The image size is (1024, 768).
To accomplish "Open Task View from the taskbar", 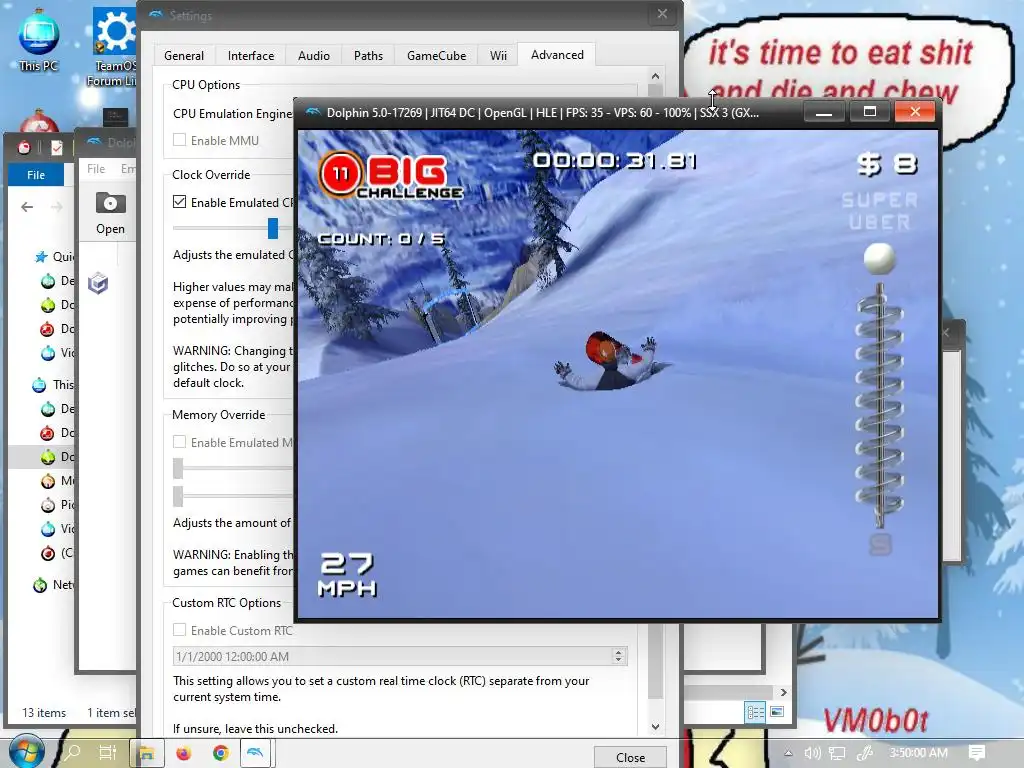I will point(107,753).
